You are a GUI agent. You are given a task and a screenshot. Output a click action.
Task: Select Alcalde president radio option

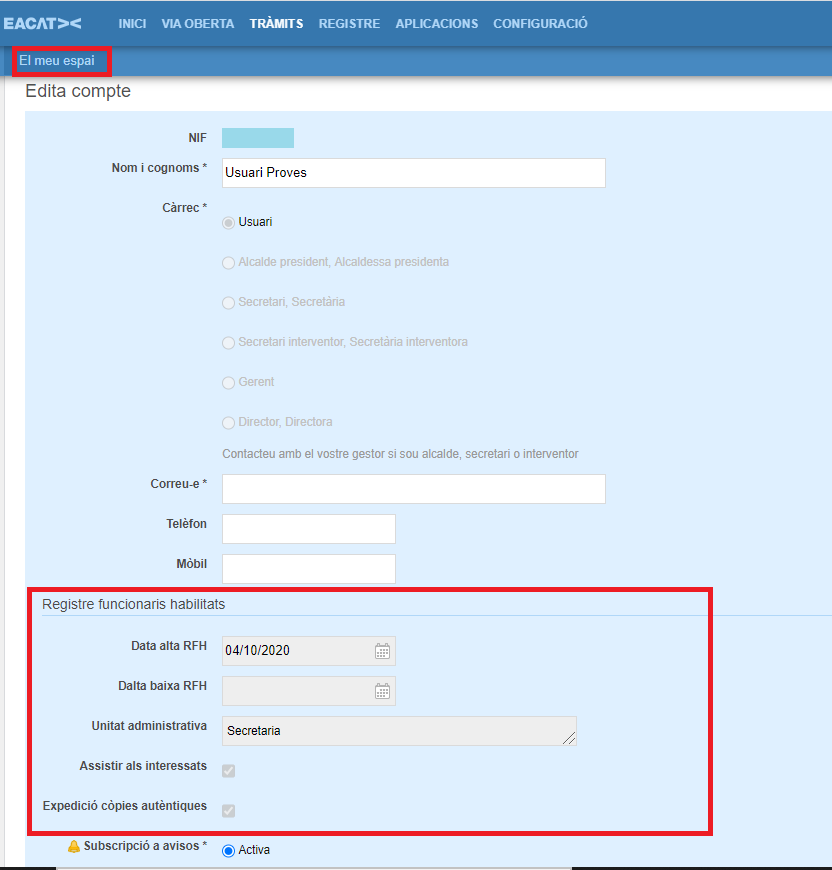pos(228,262)
